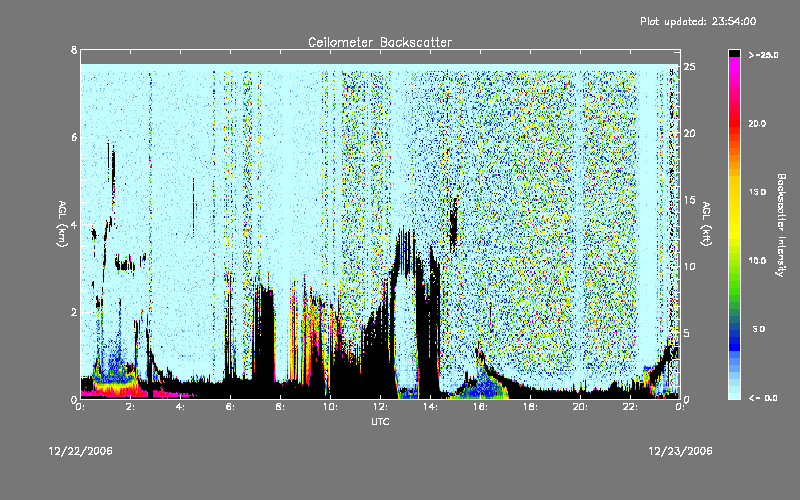Screen dimensions: 800x500
Task: Click the "AGL (km)" left axis label
Action: [x=62, y=224]
